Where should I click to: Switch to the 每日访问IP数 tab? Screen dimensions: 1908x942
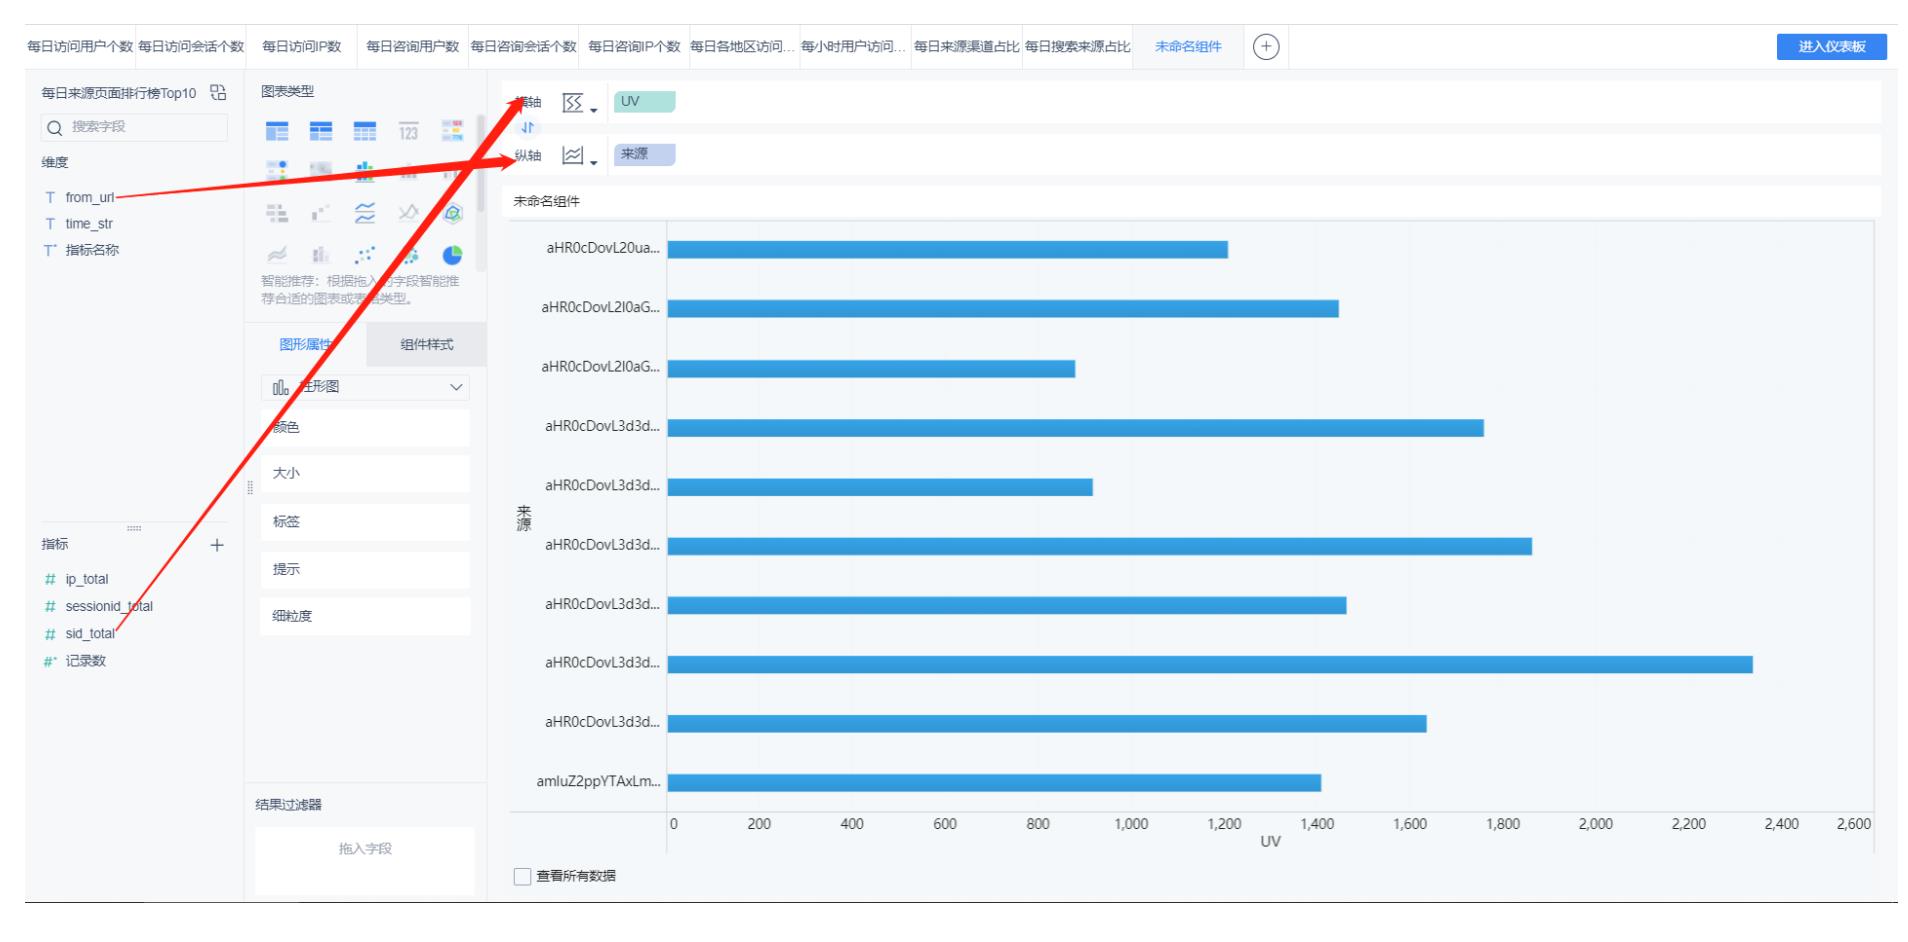click(x=301, y=47)
